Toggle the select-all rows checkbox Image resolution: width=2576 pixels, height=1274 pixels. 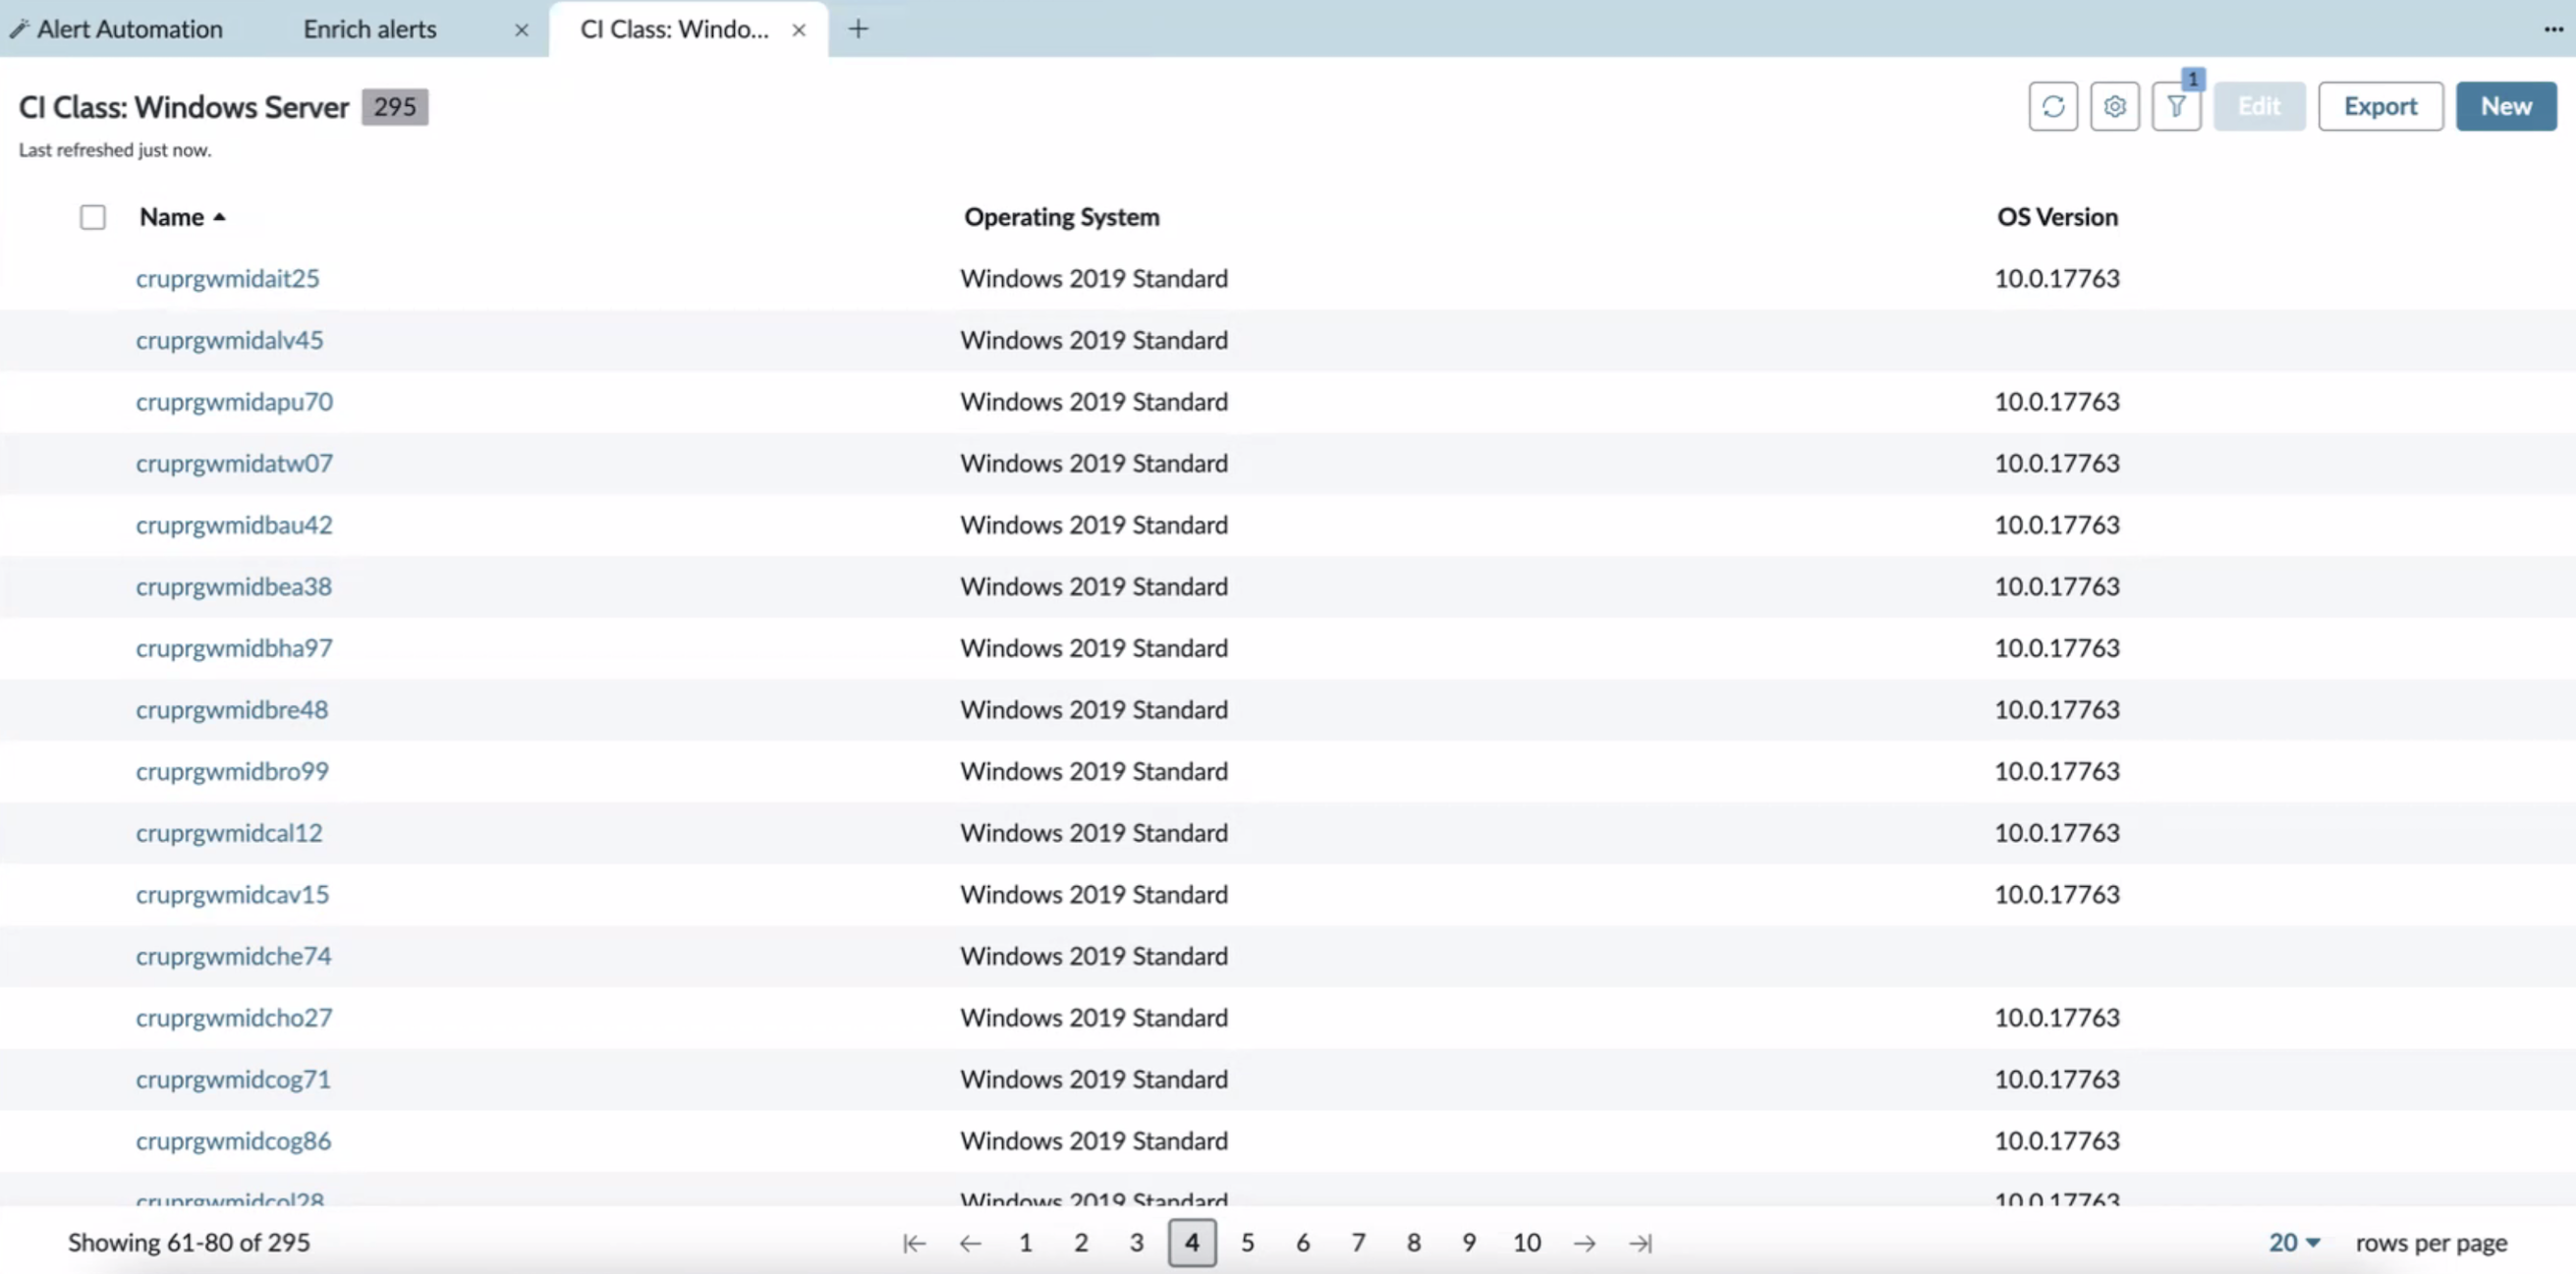tap(93, 217)
